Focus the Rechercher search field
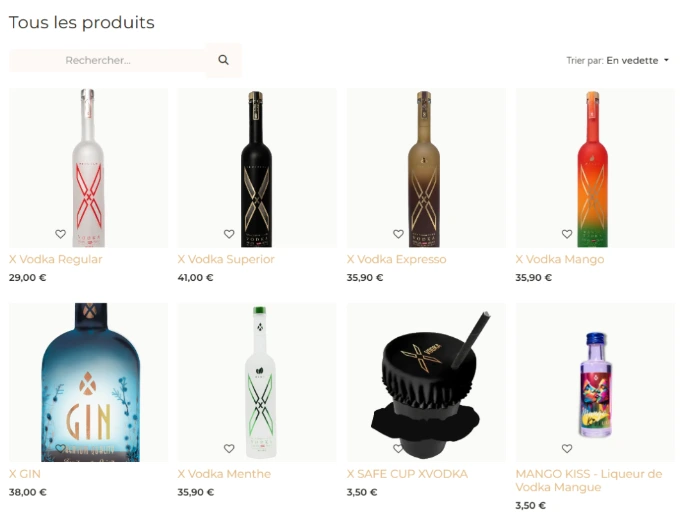Viewport: 690px width, 524px height. [107, 60]
